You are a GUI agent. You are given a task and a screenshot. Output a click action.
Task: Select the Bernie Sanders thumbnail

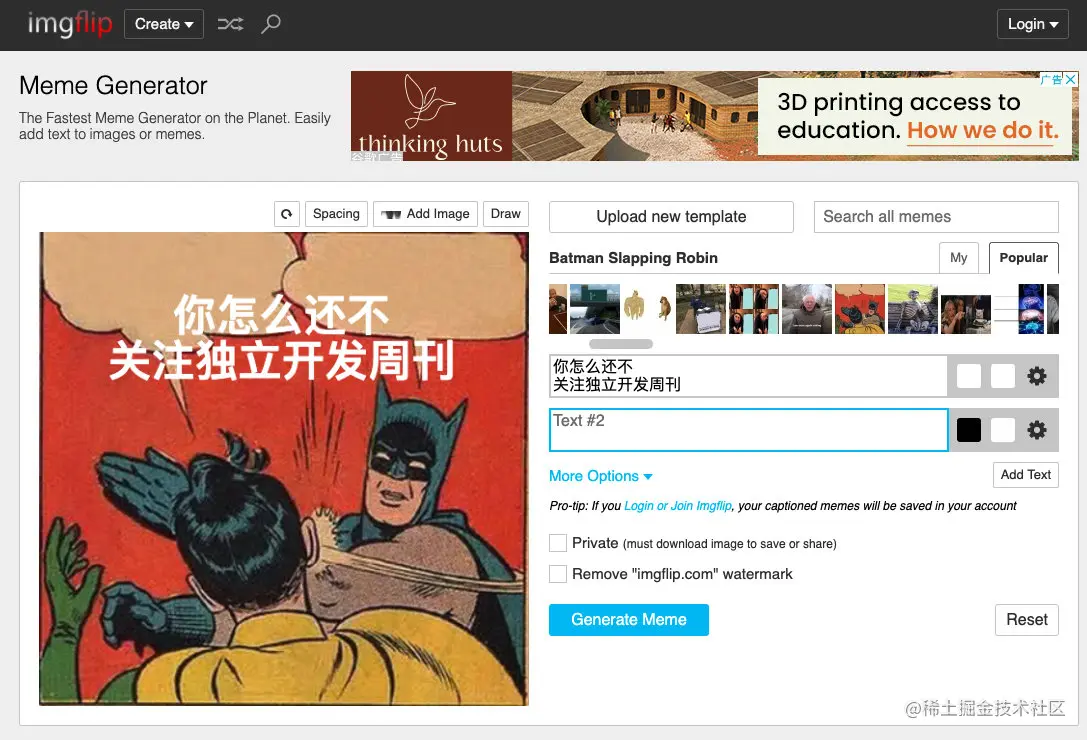tap(807, 309)
